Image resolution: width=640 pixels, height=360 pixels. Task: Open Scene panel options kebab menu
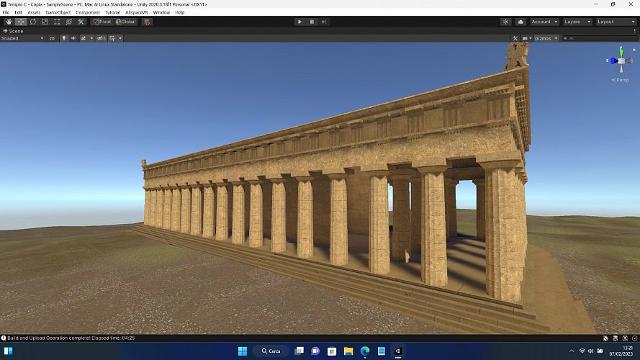point(635,31)
